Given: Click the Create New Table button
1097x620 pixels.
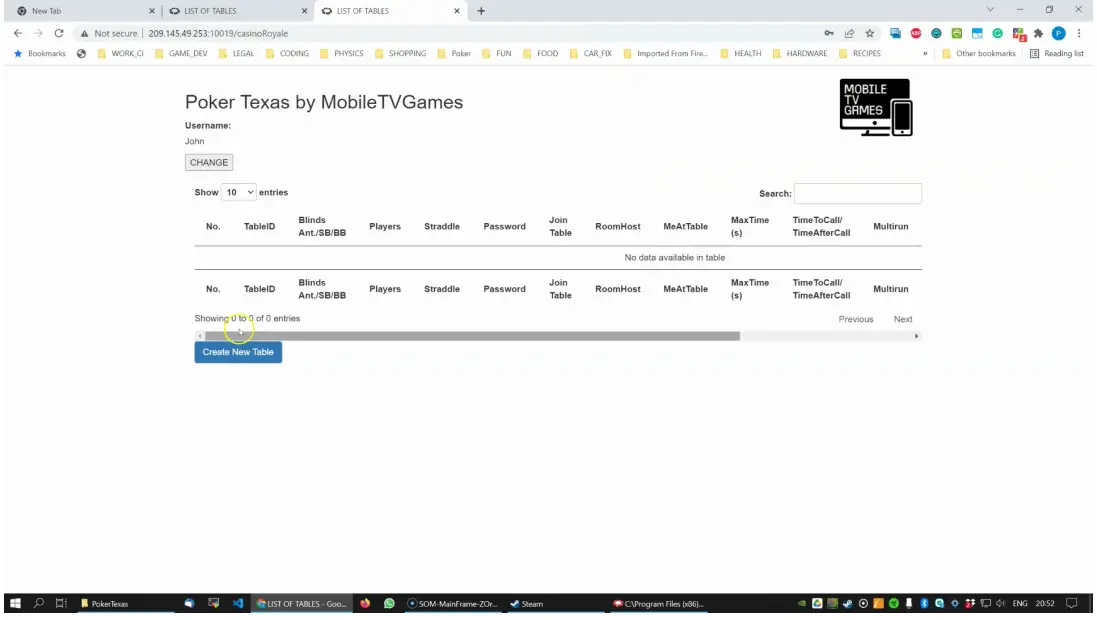Looking at the screenshot, I should coord(238,352).
